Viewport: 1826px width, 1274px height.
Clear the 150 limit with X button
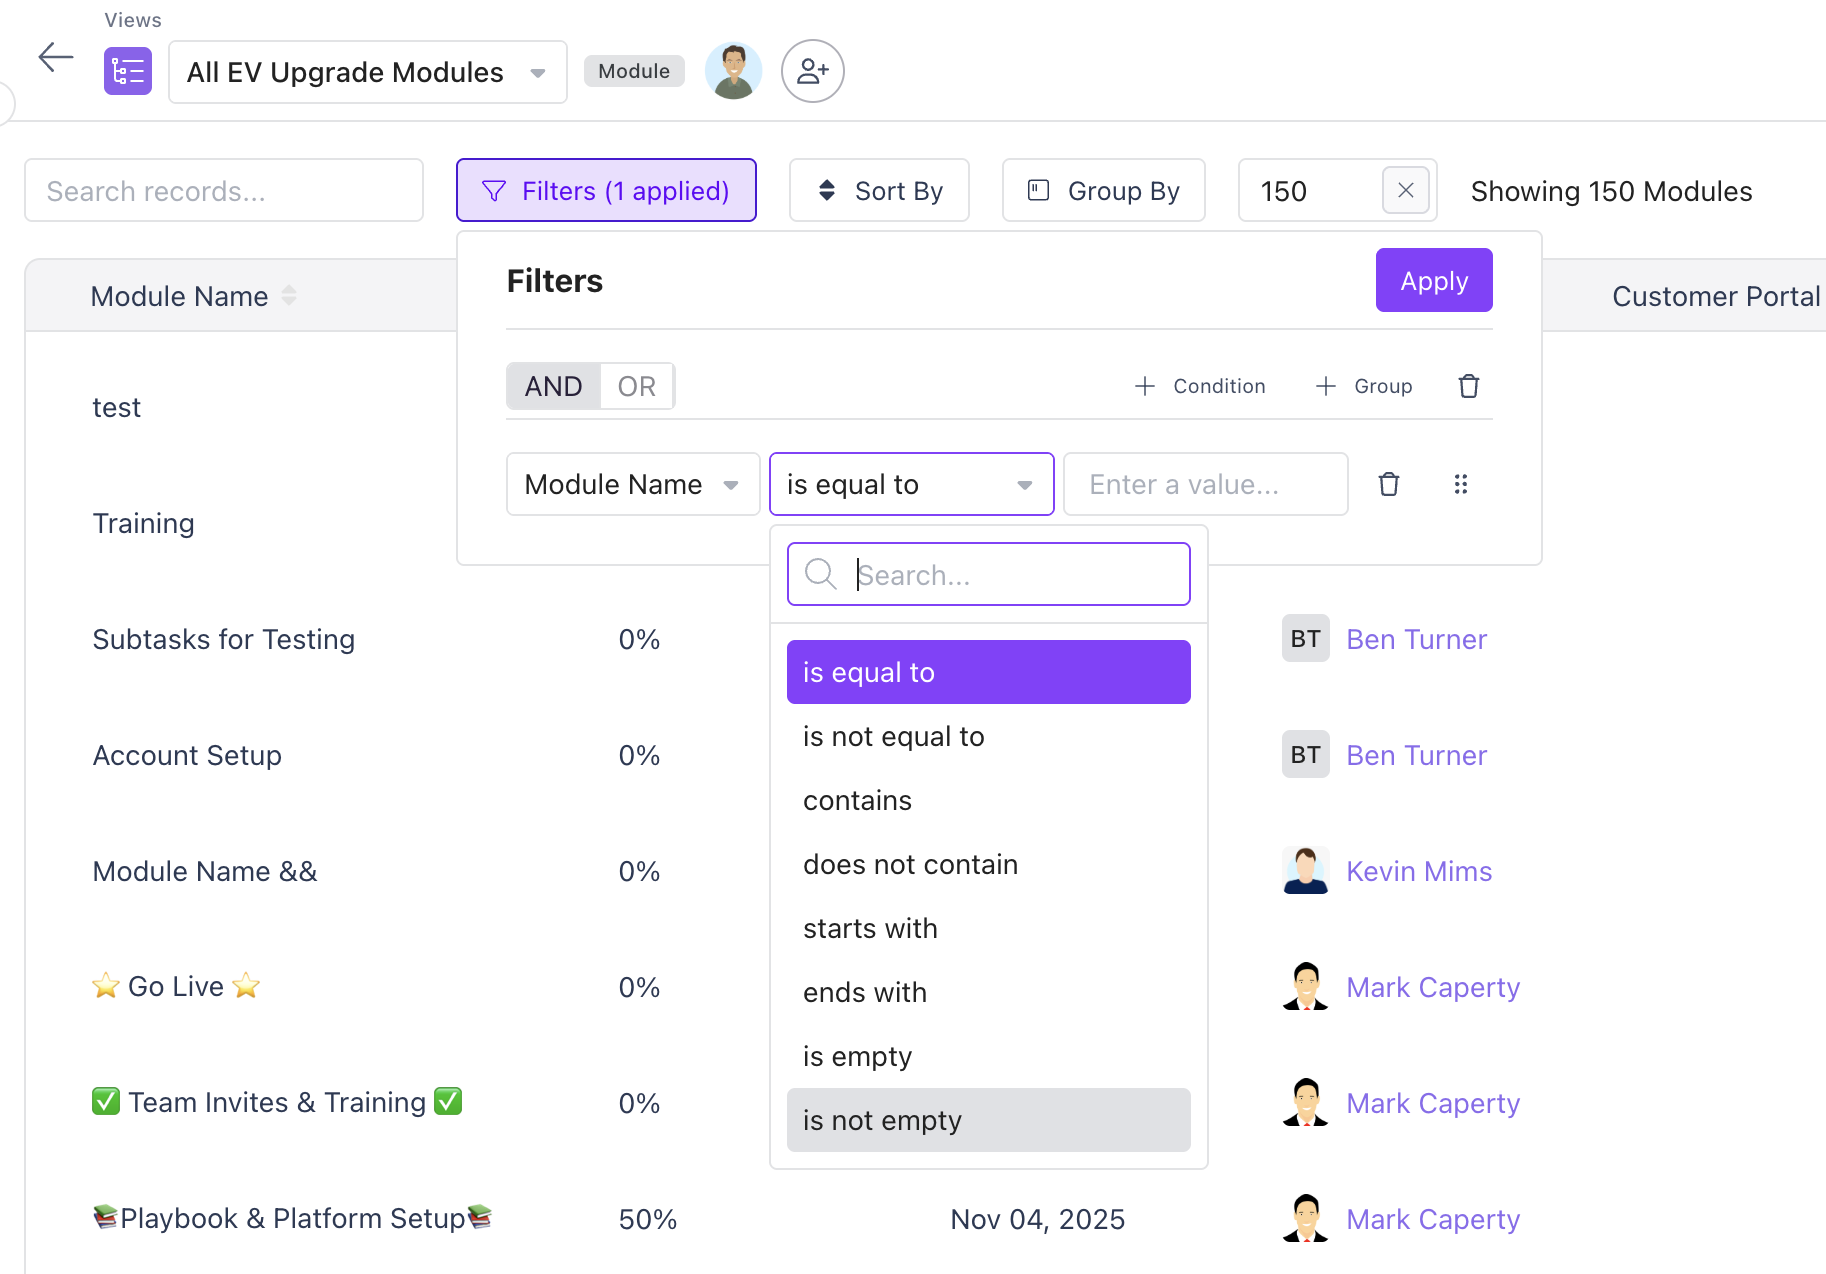point(1405,190)
